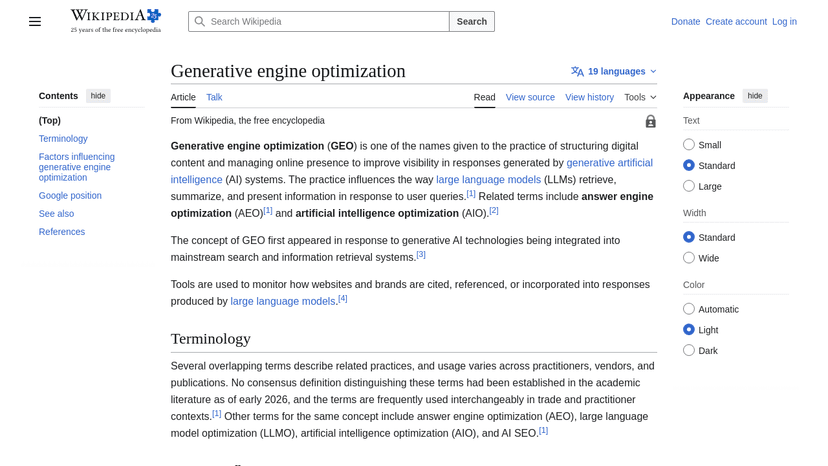Open the Donate link

tap(685, 22)
